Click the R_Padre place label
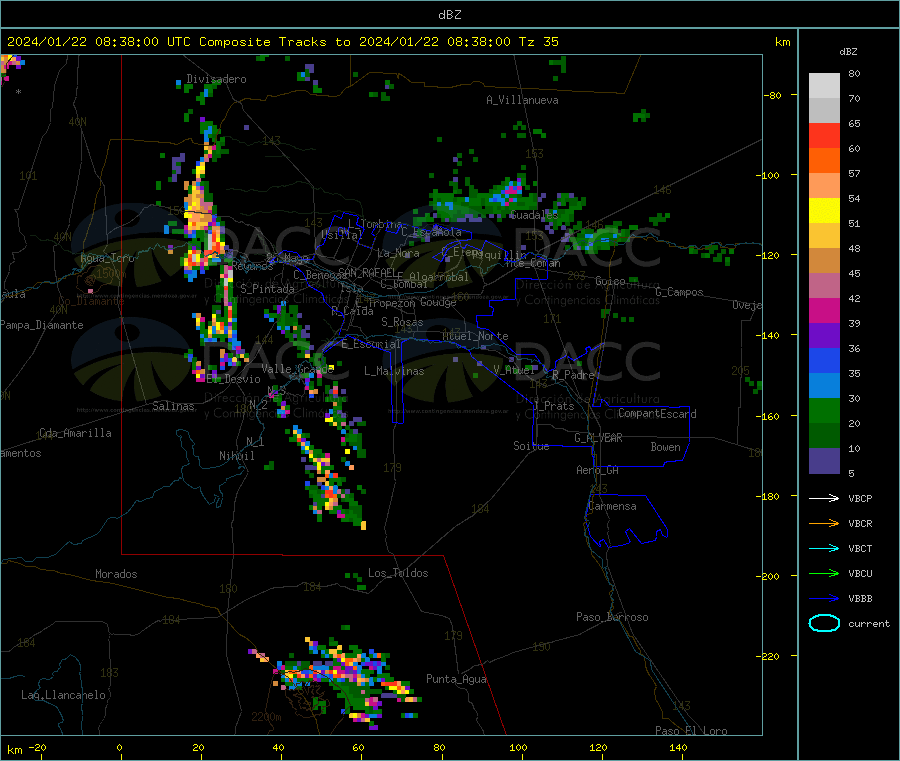This screenshot has width=900, height=761. click(x=573, y=375)
